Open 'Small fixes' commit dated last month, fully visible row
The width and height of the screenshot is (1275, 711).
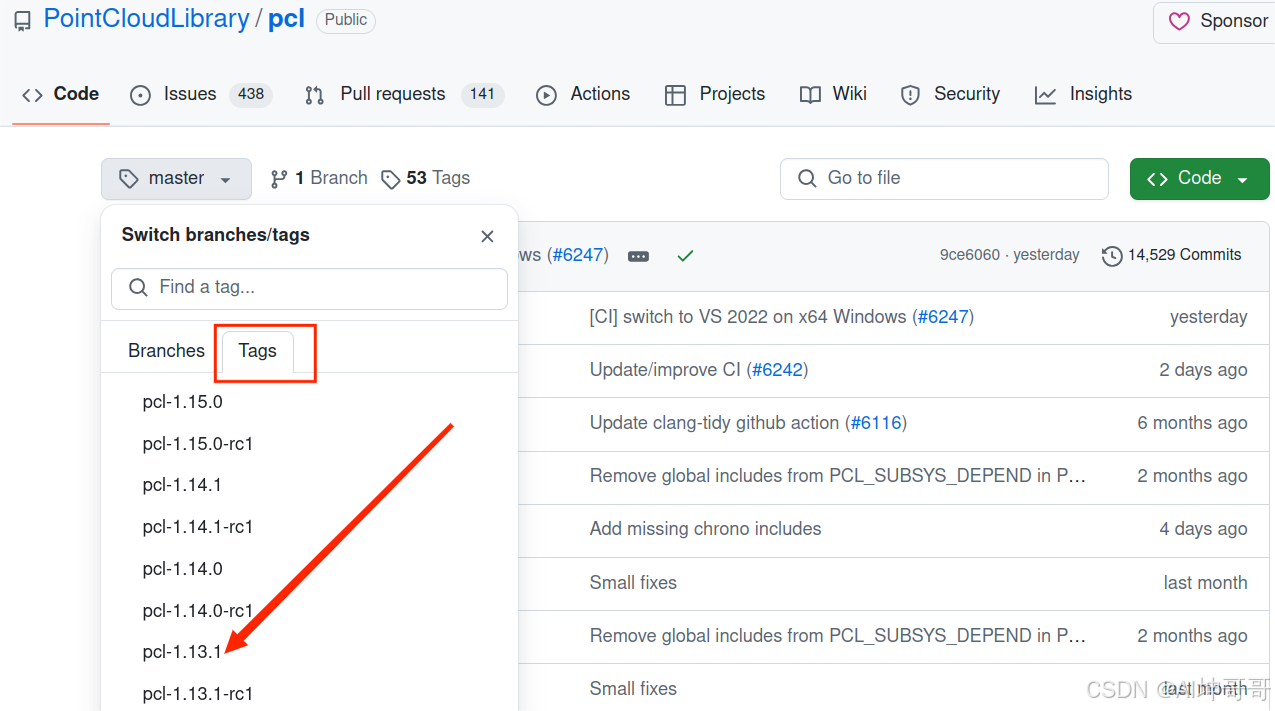click(x=633, y=583)
